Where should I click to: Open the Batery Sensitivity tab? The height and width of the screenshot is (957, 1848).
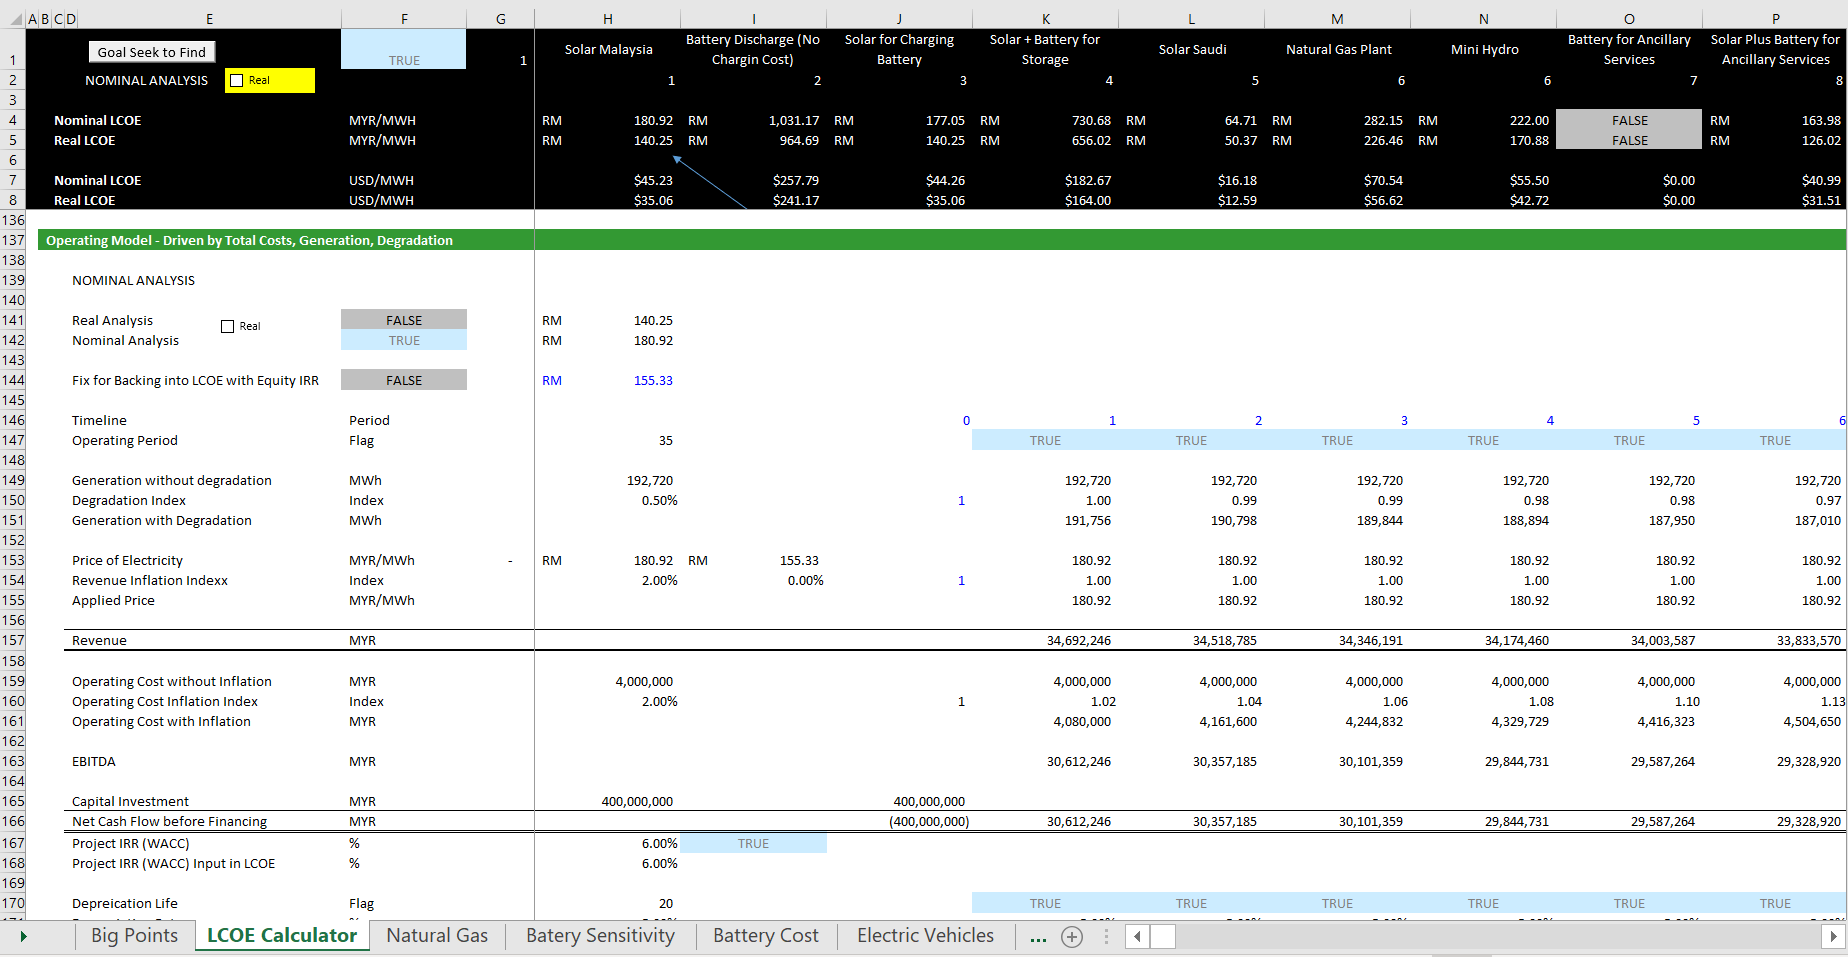[599, 936]
